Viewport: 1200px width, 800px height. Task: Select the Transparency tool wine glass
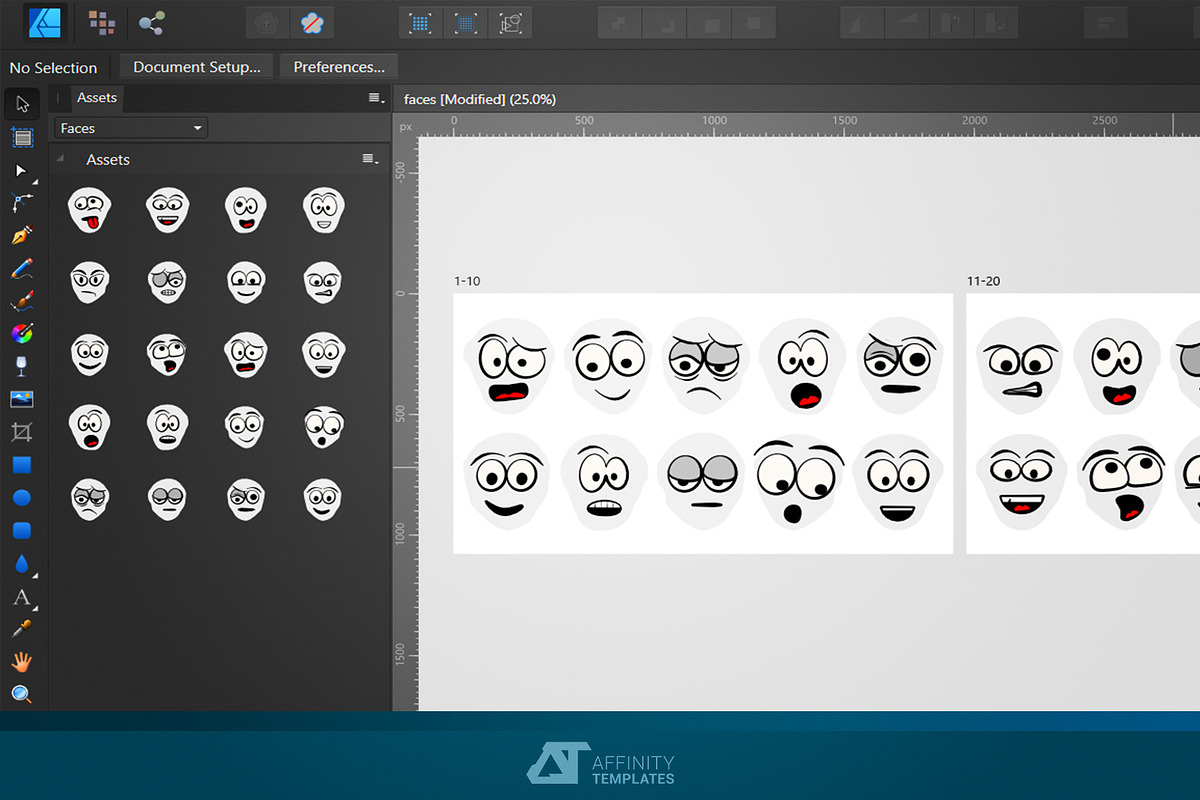[22, 366]
